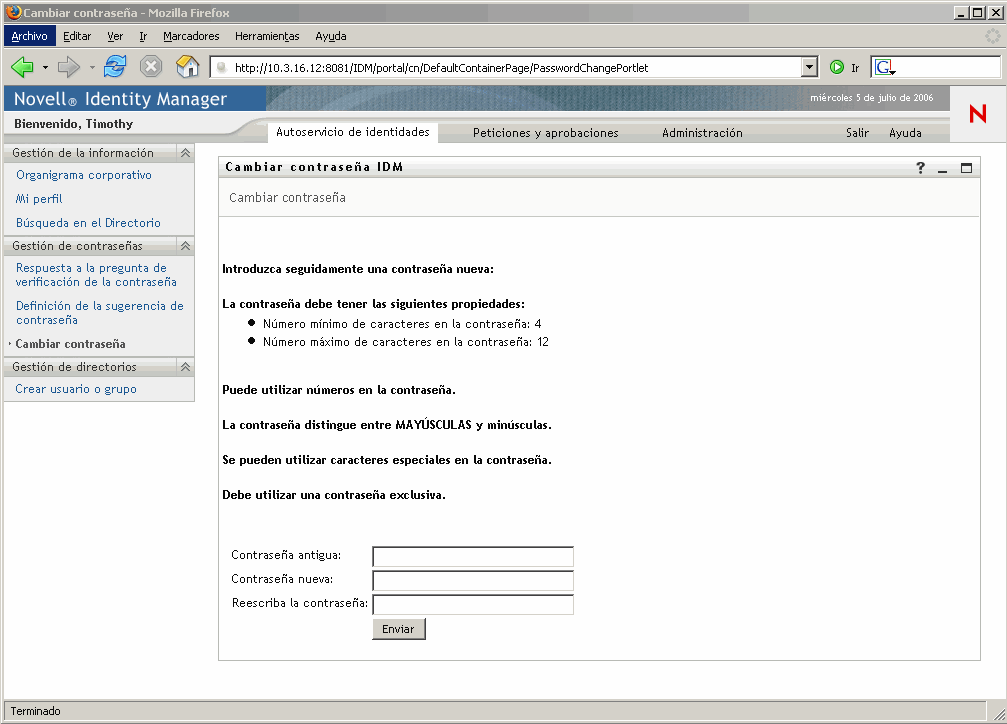The width and height of the screenshot is (1007, 724).
Task: Select the Autoservicio de identidades tab
Action: click(x=353, y=132)
